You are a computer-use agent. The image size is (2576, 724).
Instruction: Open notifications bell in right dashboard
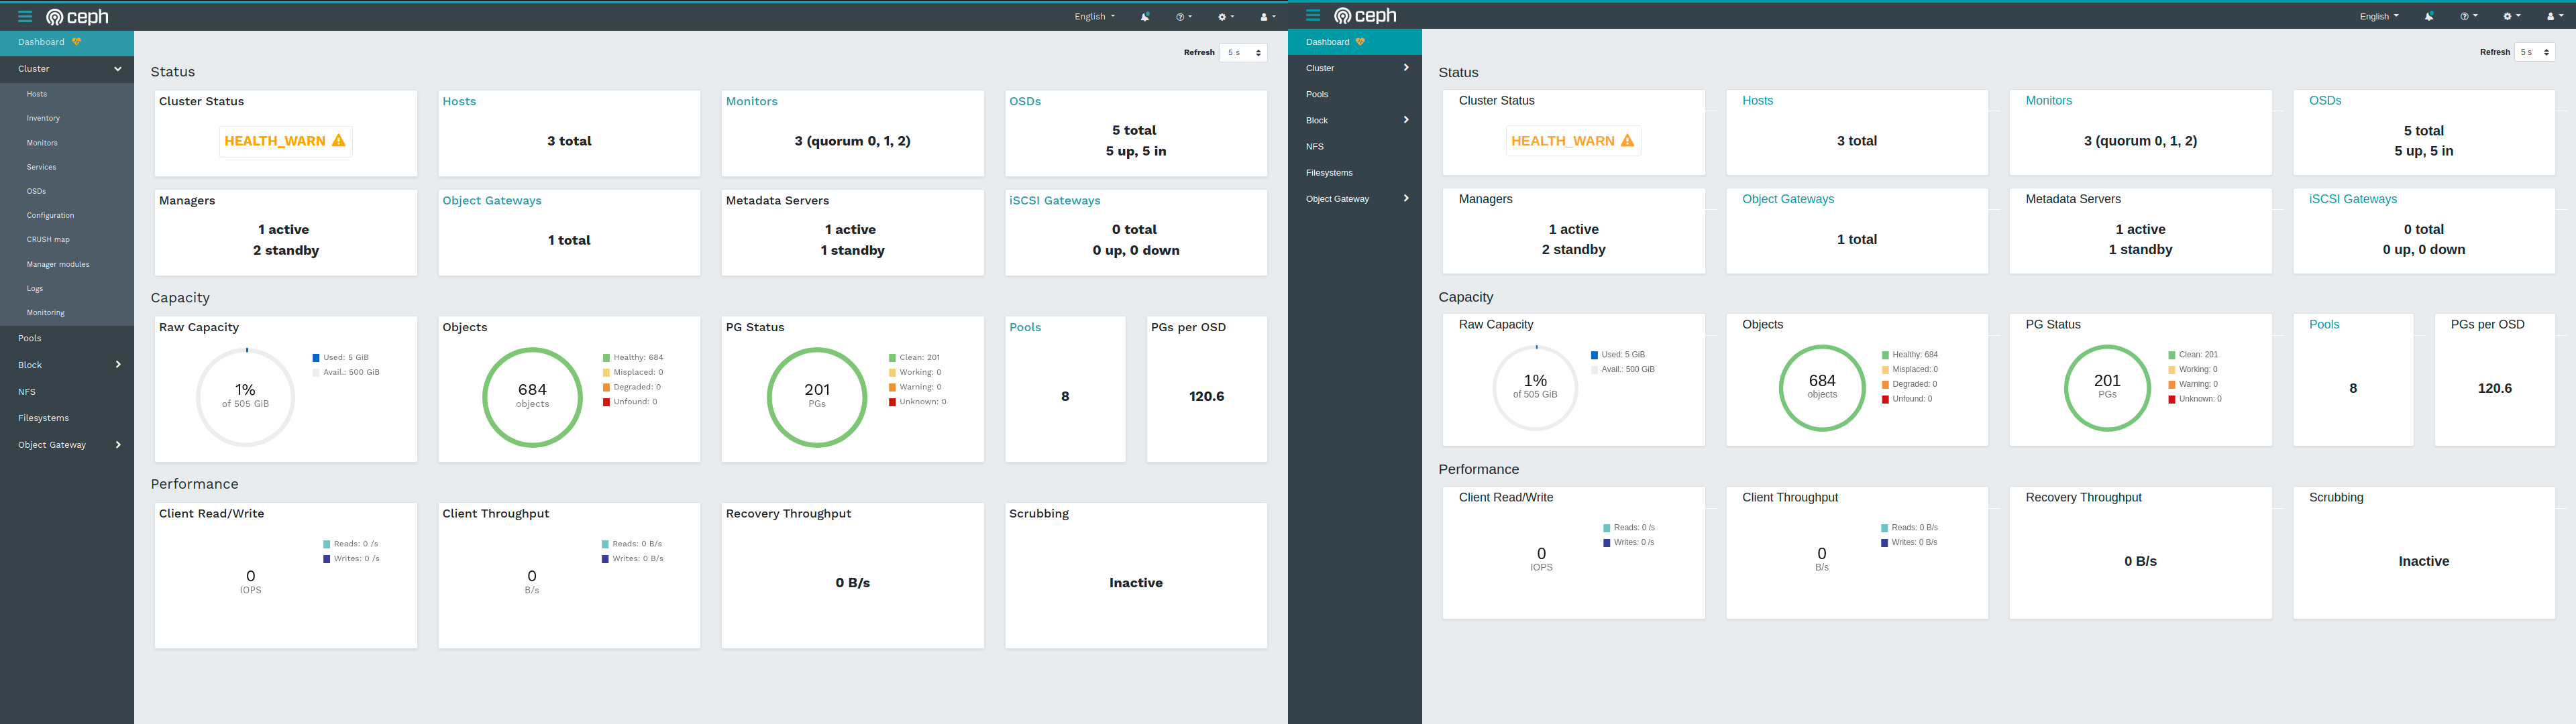tap(2429, 16)
